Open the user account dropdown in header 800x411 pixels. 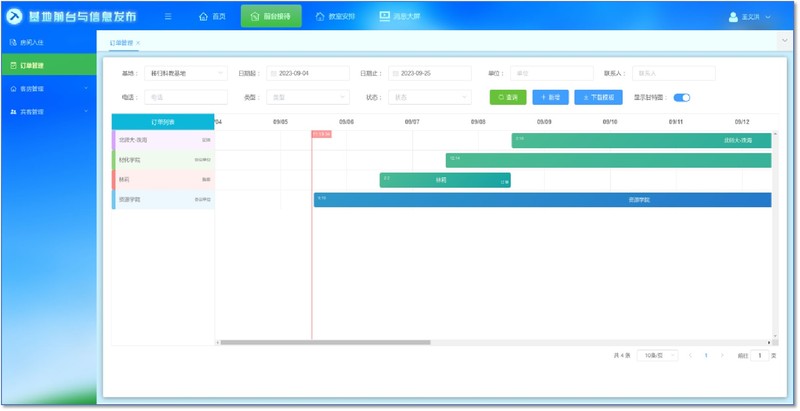749,17
